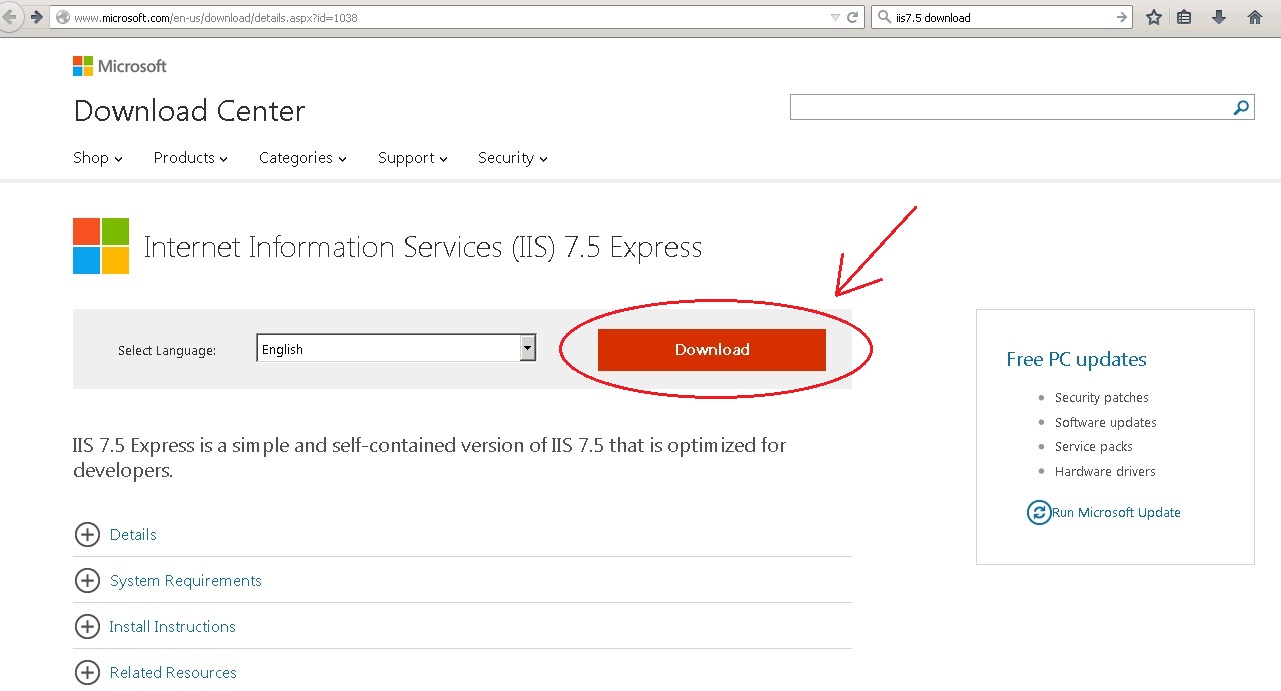Click the Related Resources link
This screenshot has width=1281, height=691.
coord(173,673)
